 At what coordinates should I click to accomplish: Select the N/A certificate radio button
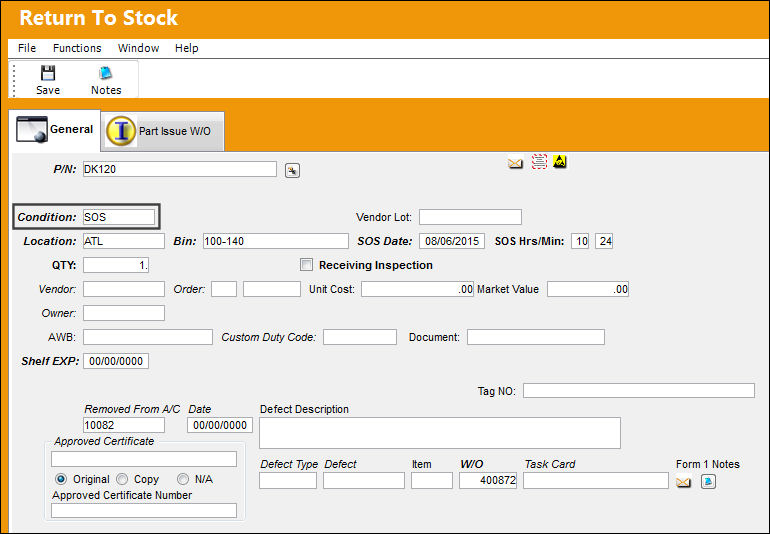[183, 479]
